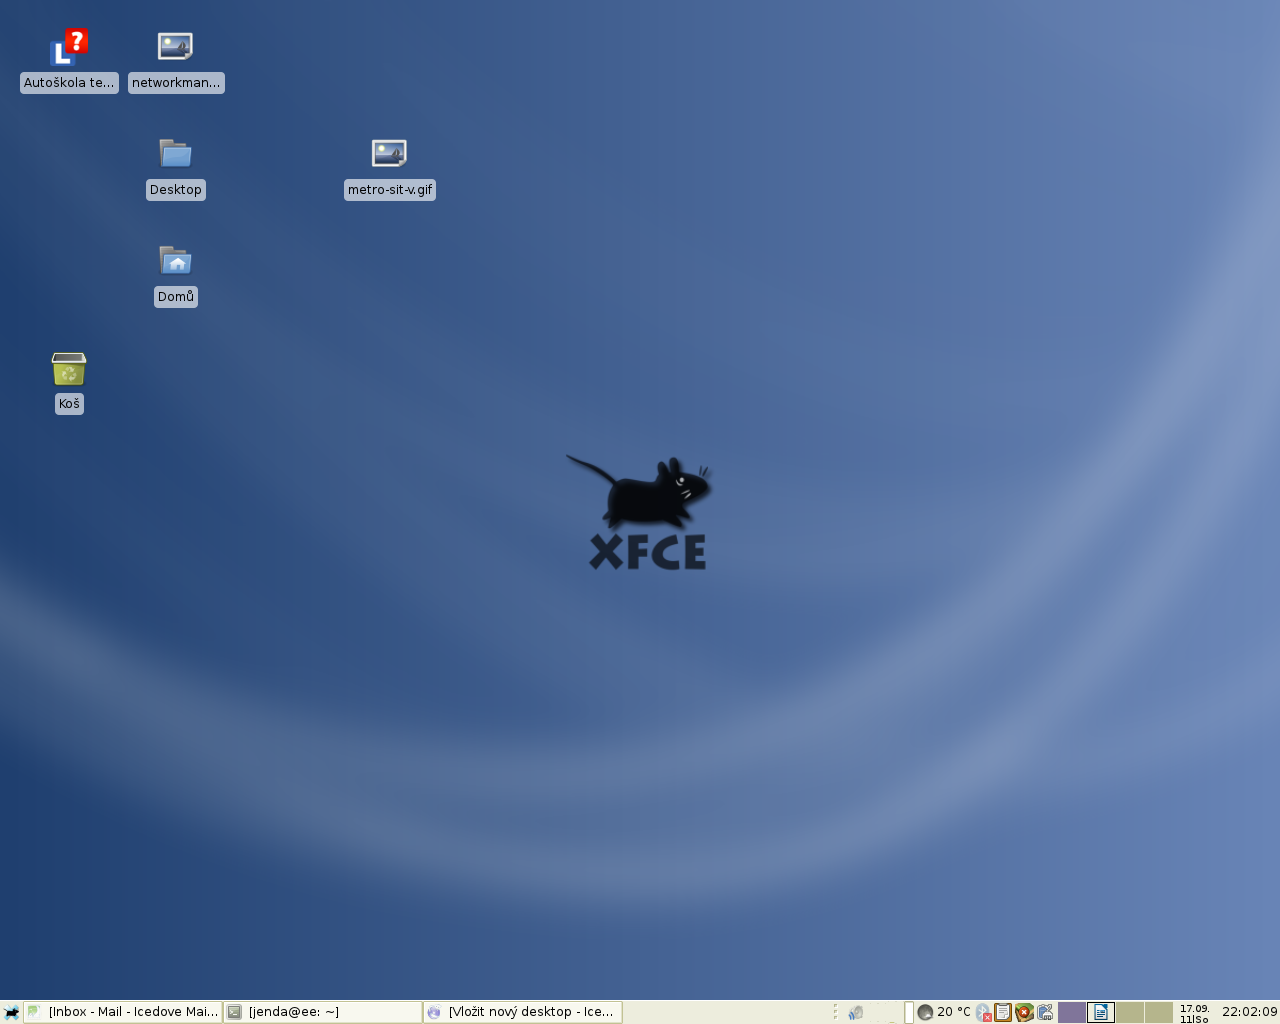Open the Domů home folder
The height and width of the screenshot is (1024, 1280).
(x=176, y=262)
